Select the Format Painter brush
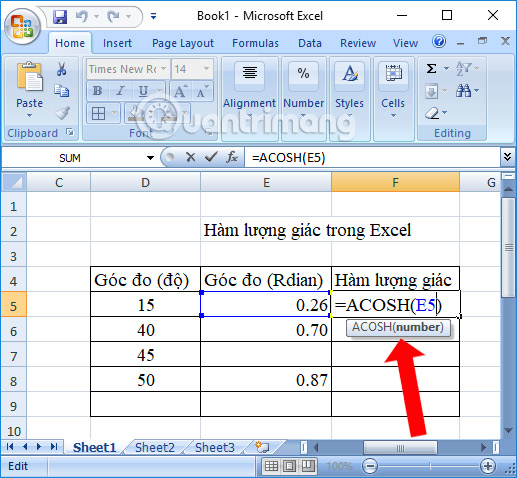Viewport: 517px width, 478px height. tap(62, 113)
